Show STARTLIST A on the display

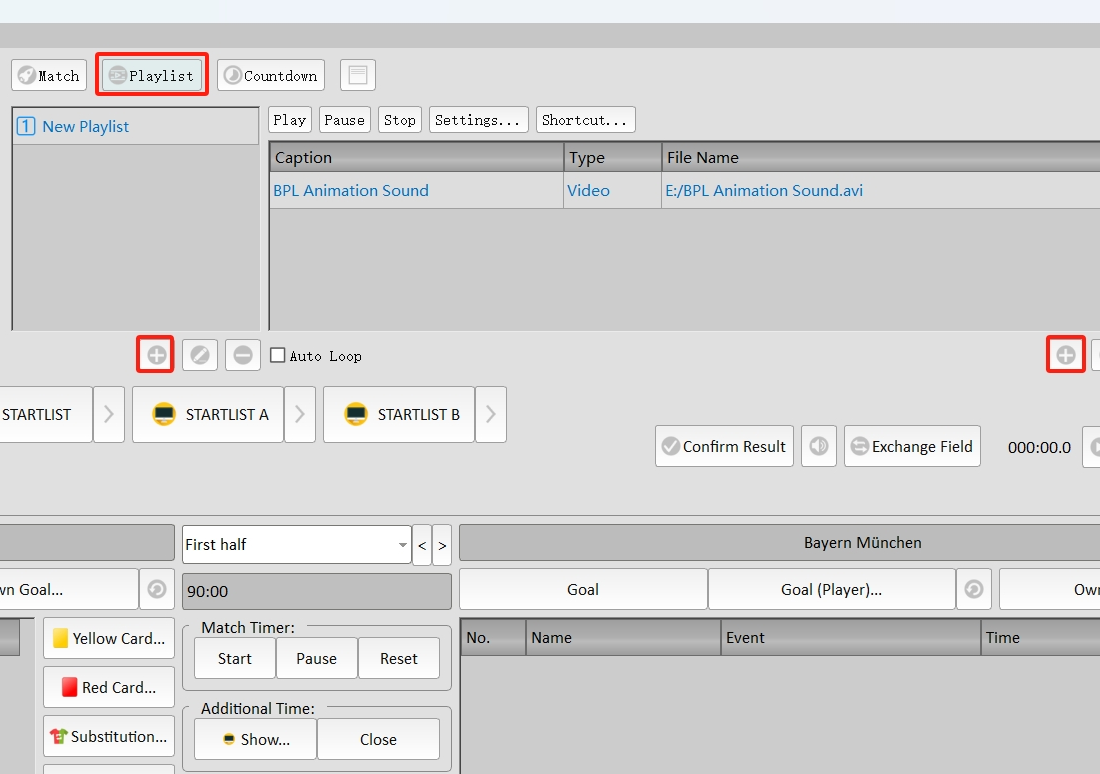click(209, 415)
